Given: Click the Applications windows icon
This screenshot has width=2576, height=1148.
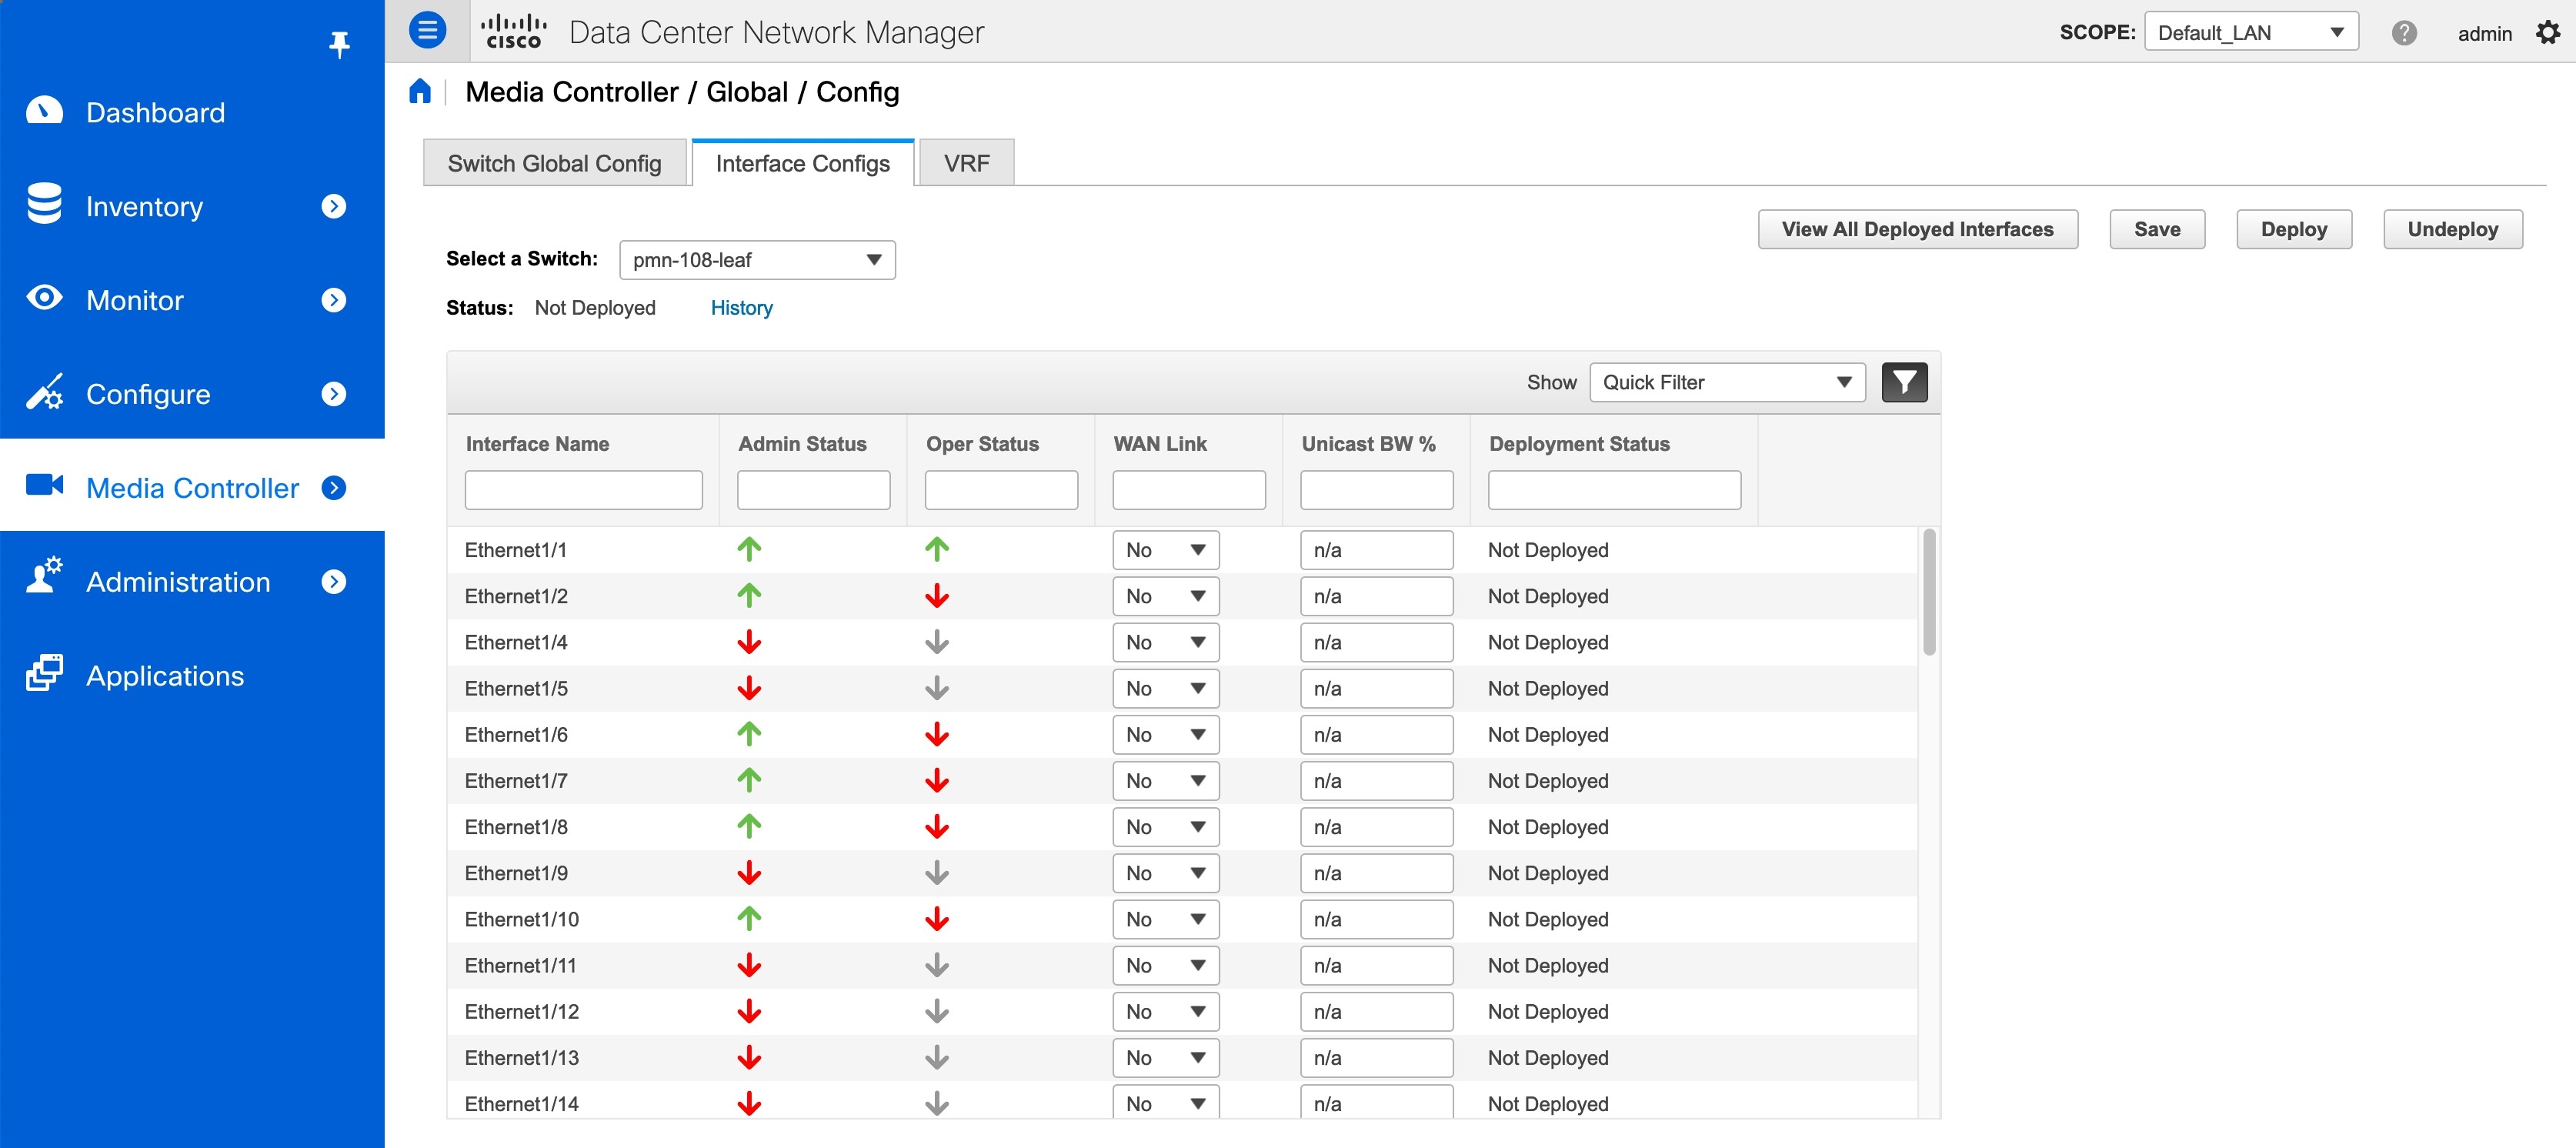Looking at the screenshot, I should pos(44,673).
